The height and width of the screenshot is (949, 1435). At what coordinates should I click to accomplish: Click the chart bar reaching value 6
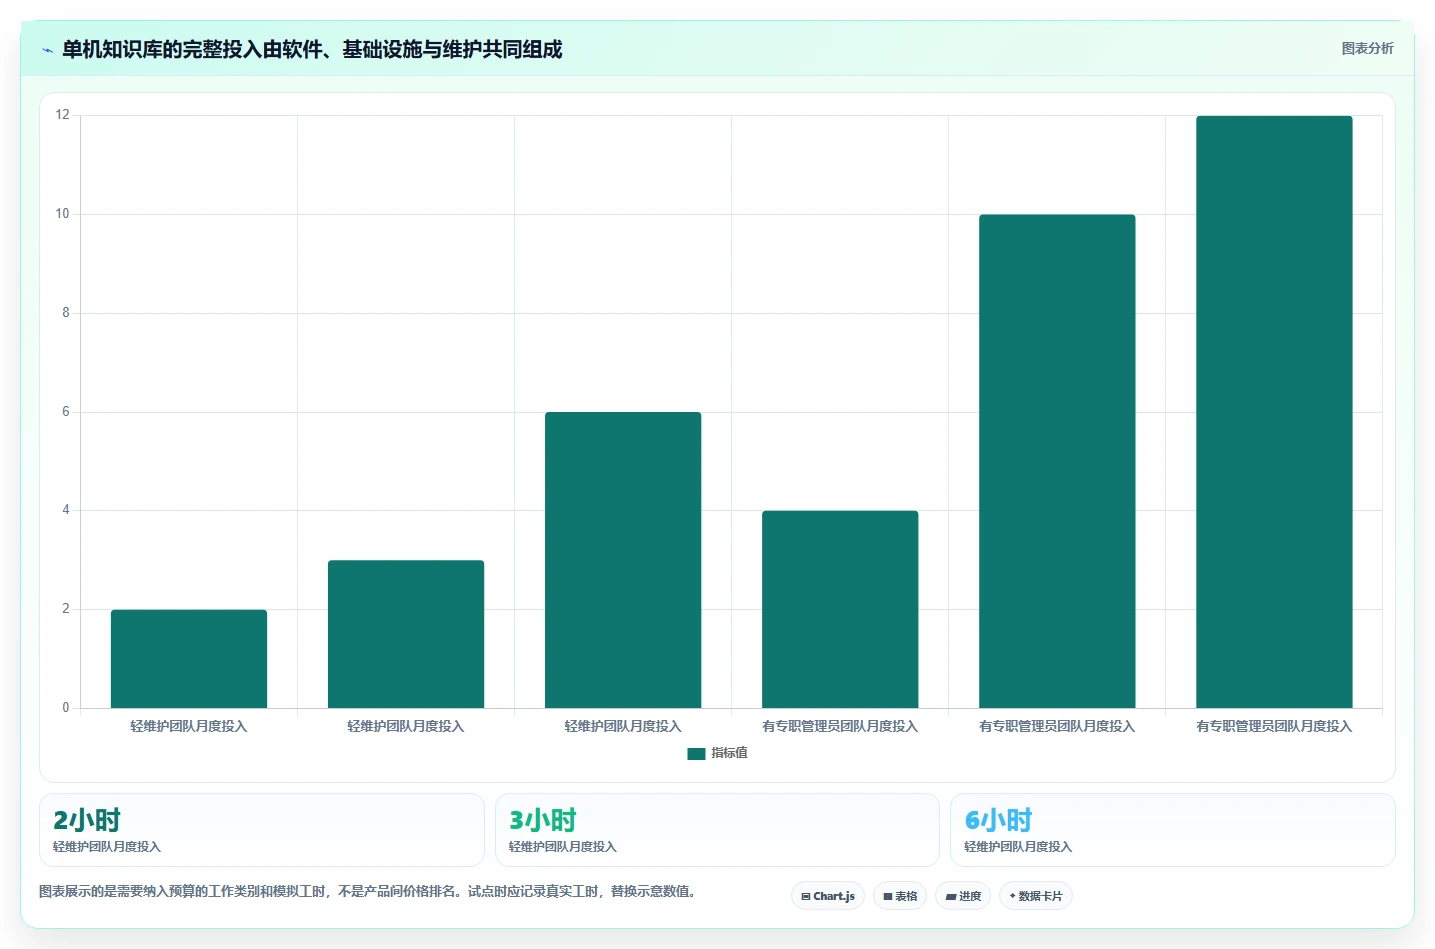pos(623,560)
